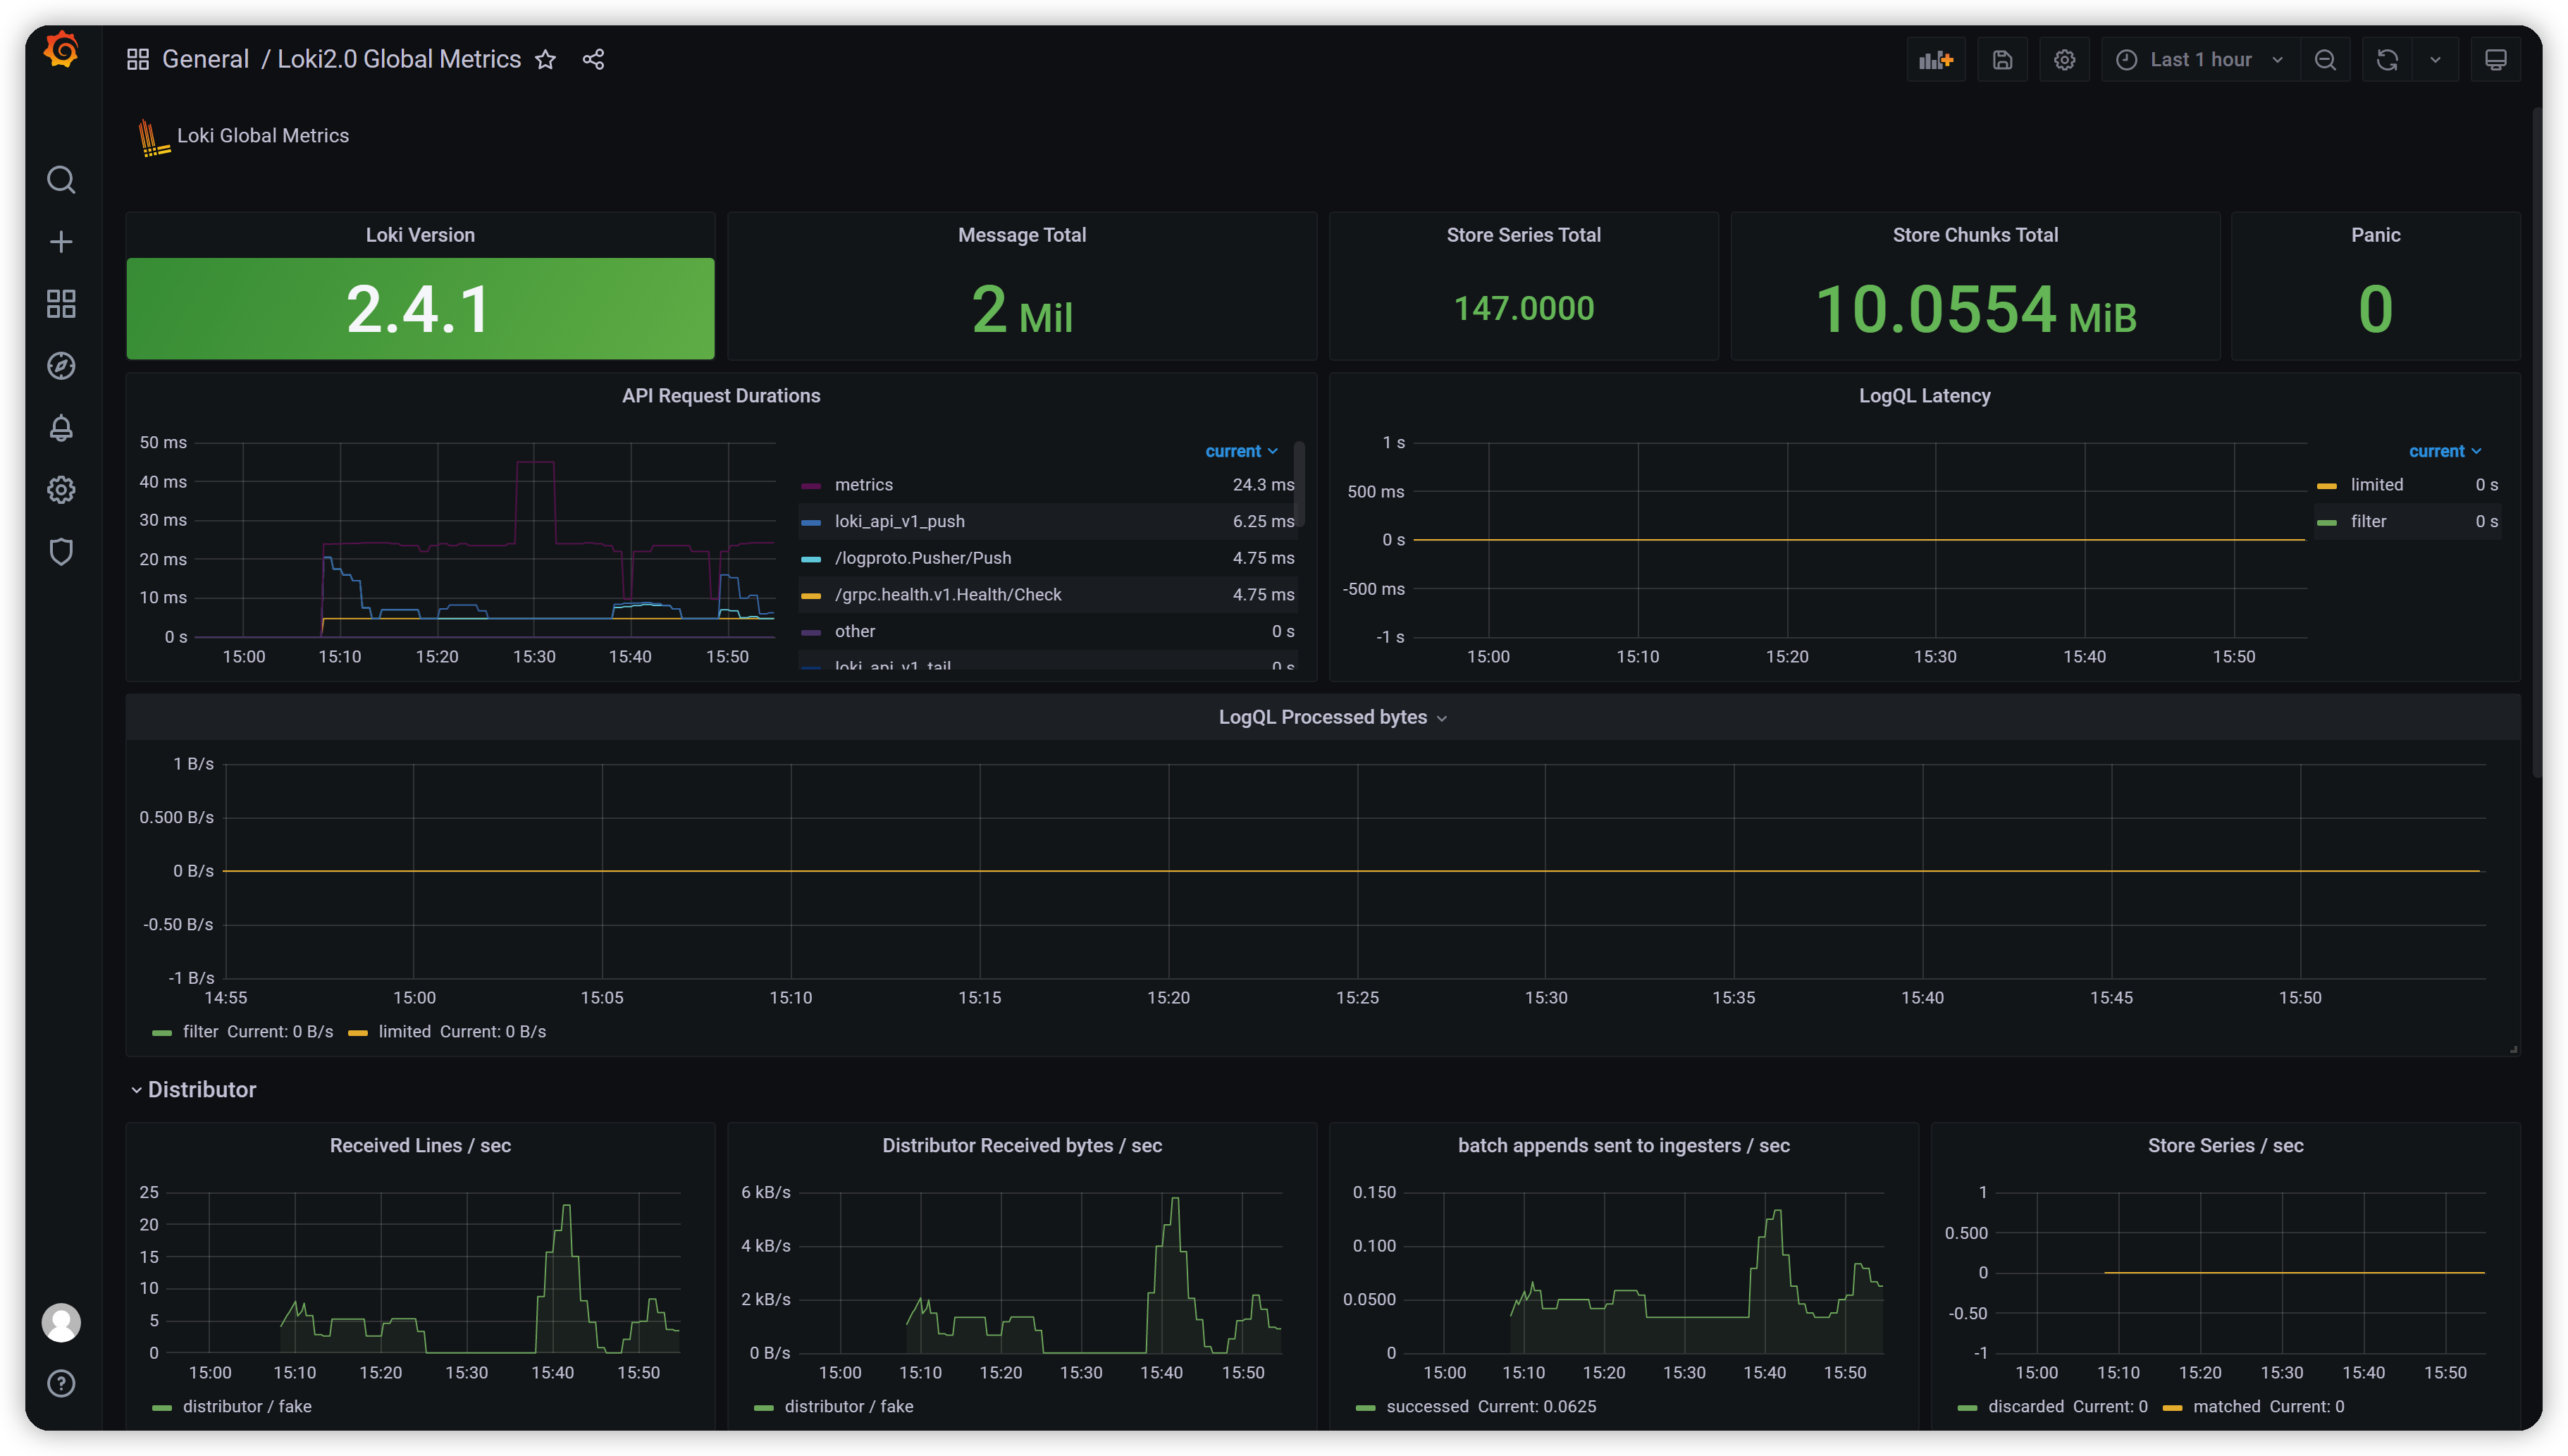The image size is (2568, 1456).
Task: Open the Alerting bell icon
Action: click(61, 428)
